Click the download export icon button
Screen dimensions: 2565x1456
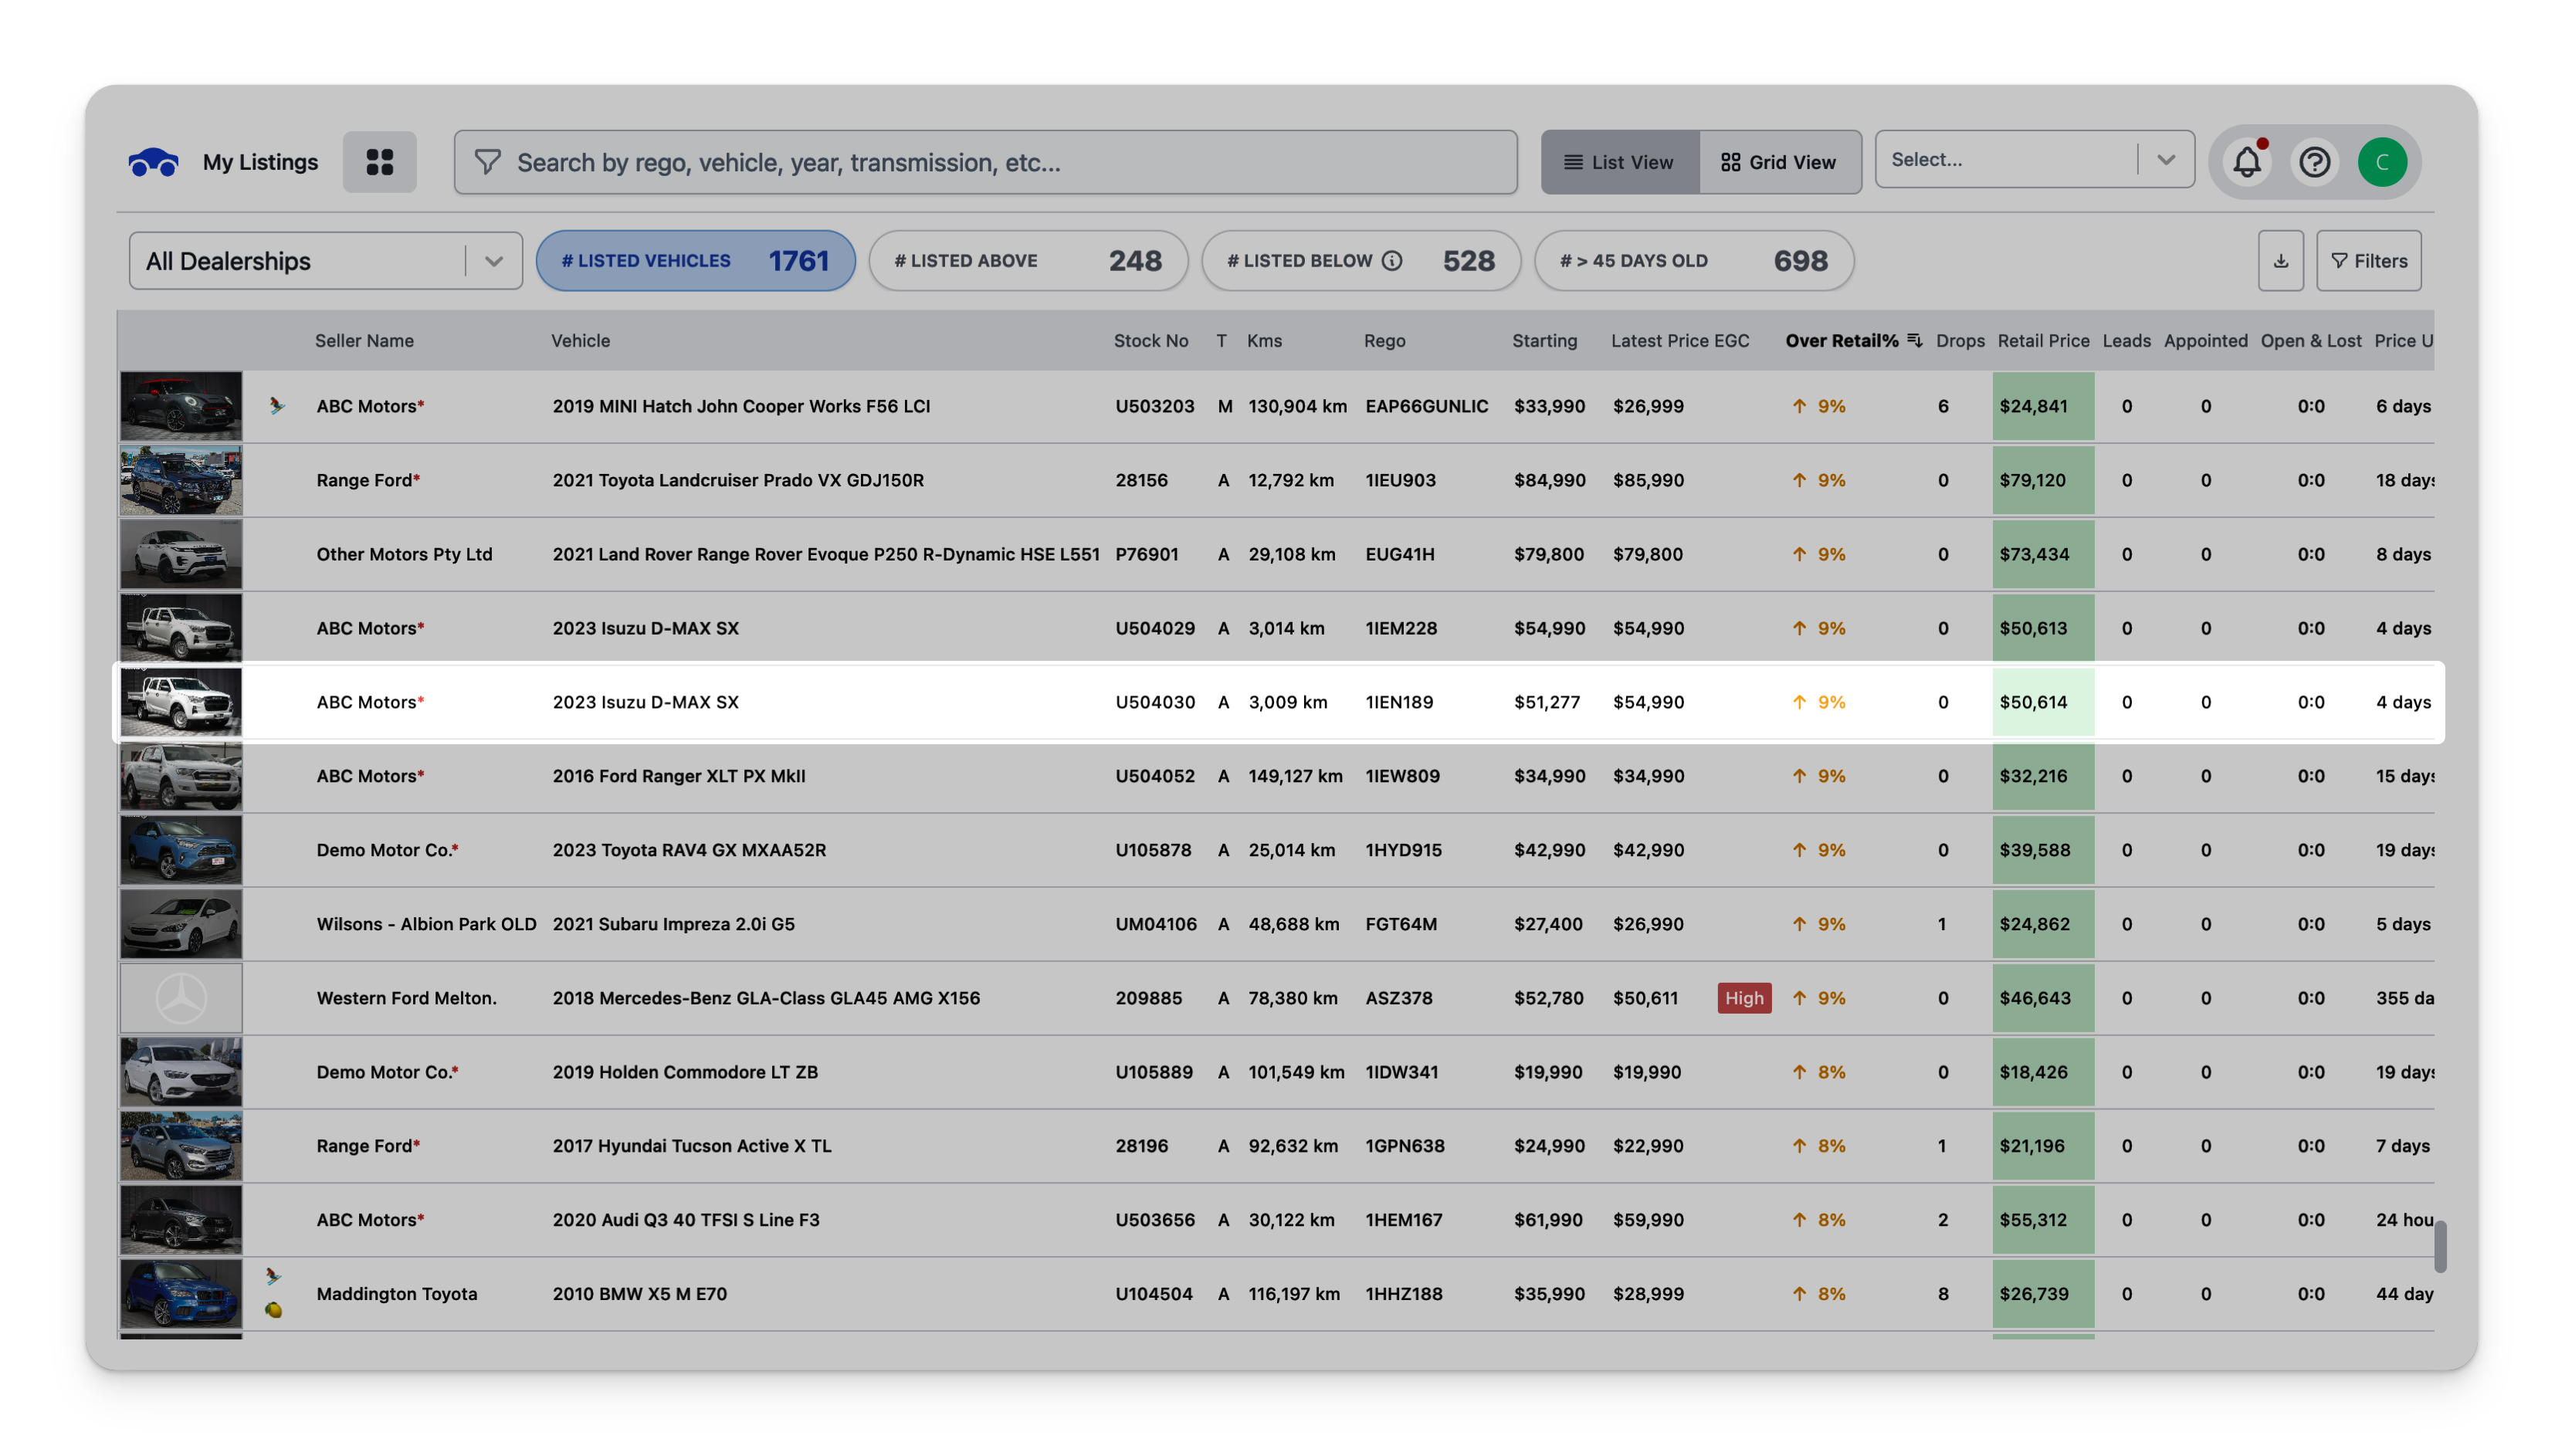[x=2280, y=261]
